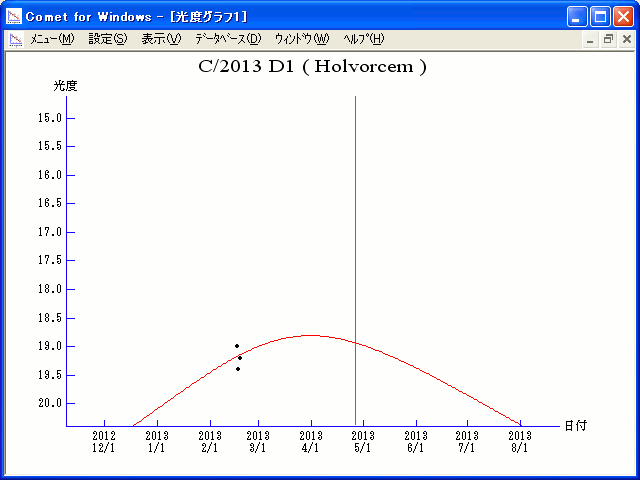Click the 光度 axis label
This screenshot has width=640, height=480.
[65, 86]
